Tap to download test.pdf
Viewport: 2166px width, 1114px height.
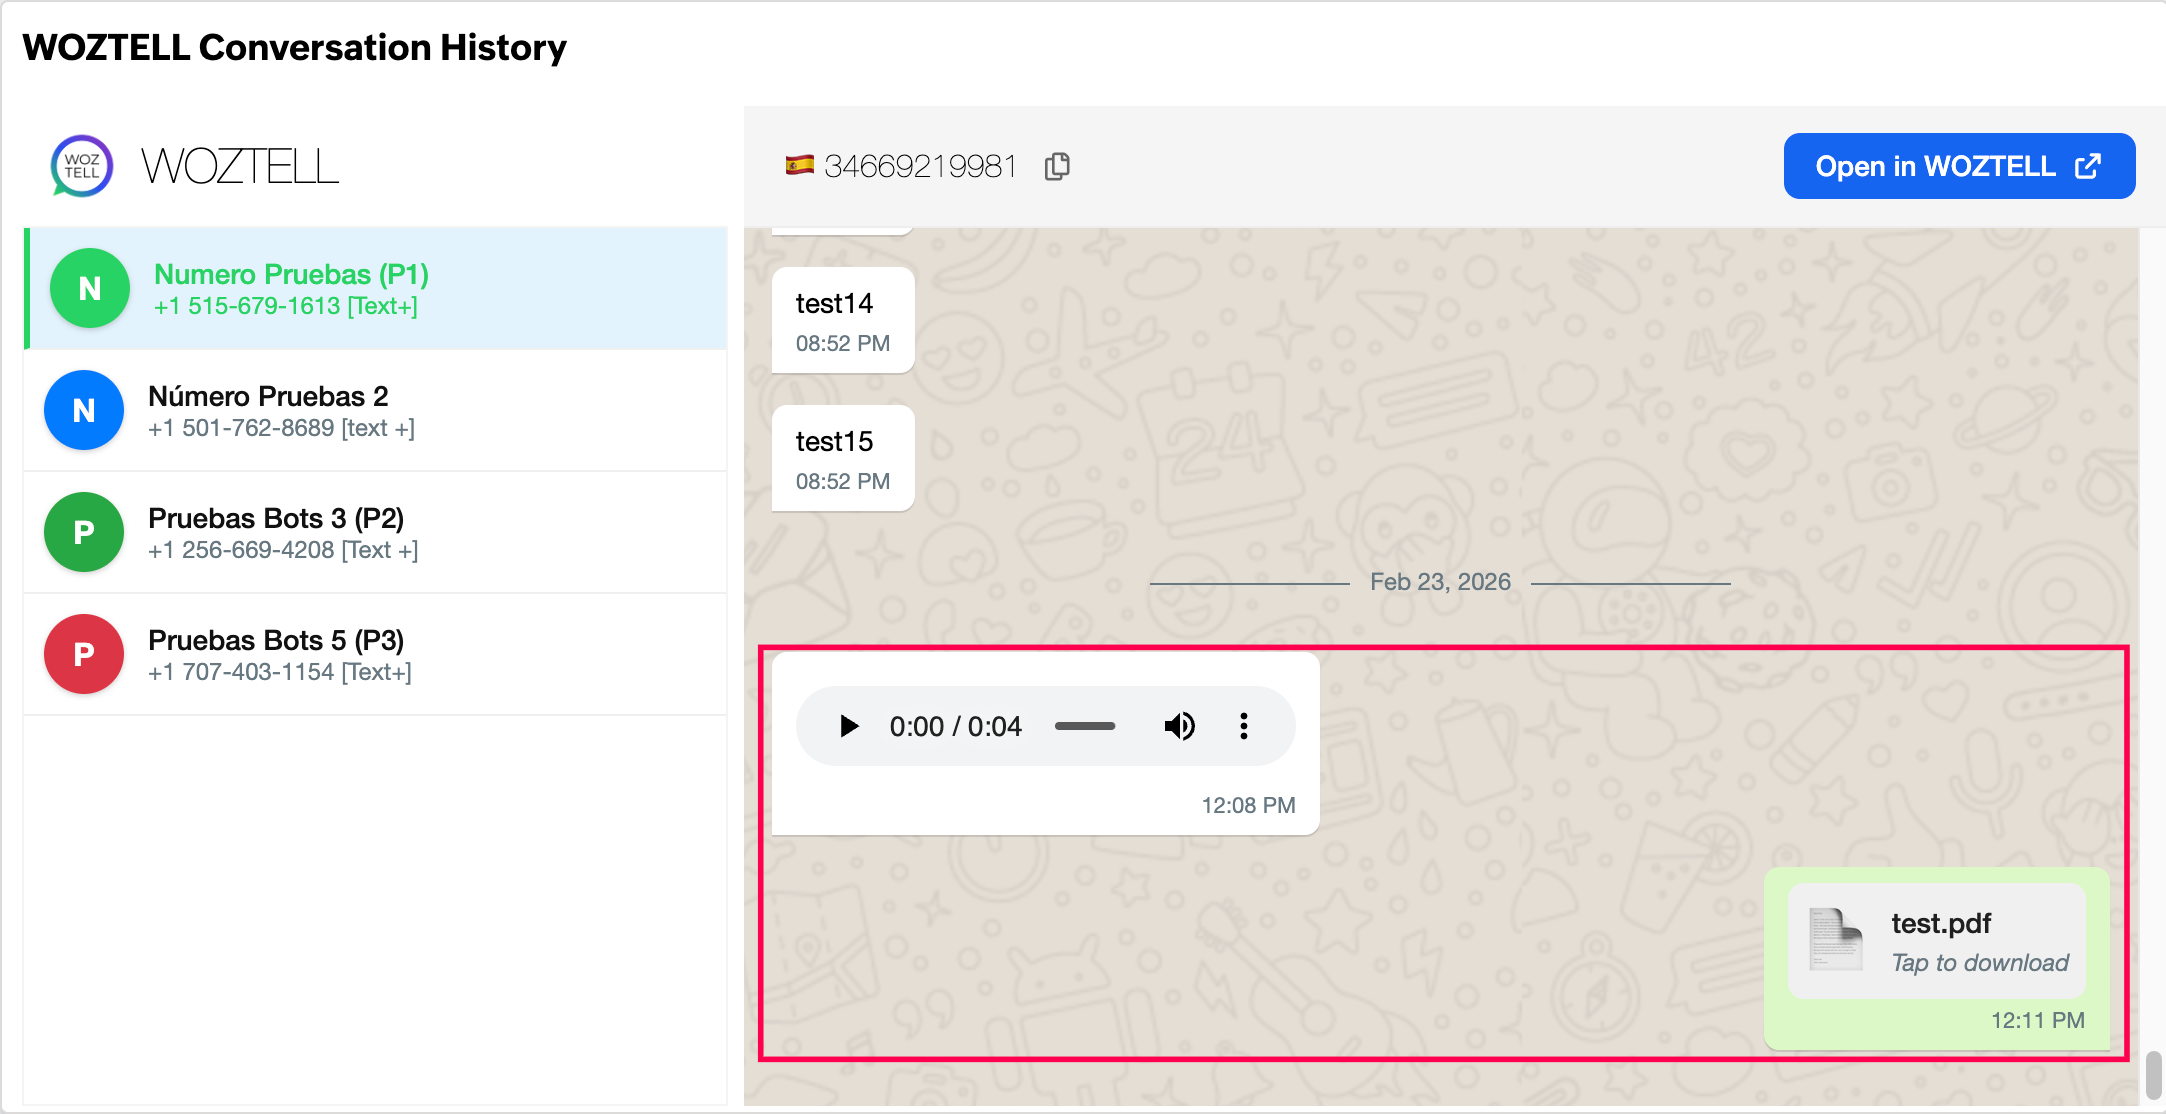click(1979, 963)
